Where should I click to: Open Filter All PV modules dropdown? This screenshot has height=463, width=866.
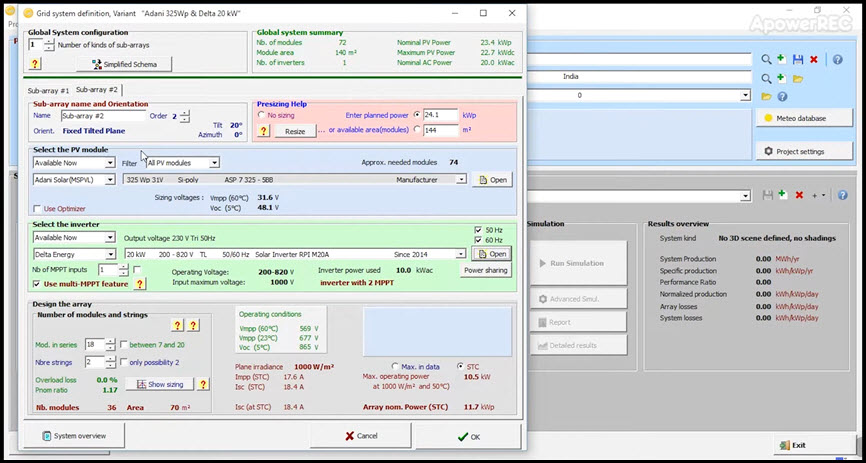pos(214,163)
